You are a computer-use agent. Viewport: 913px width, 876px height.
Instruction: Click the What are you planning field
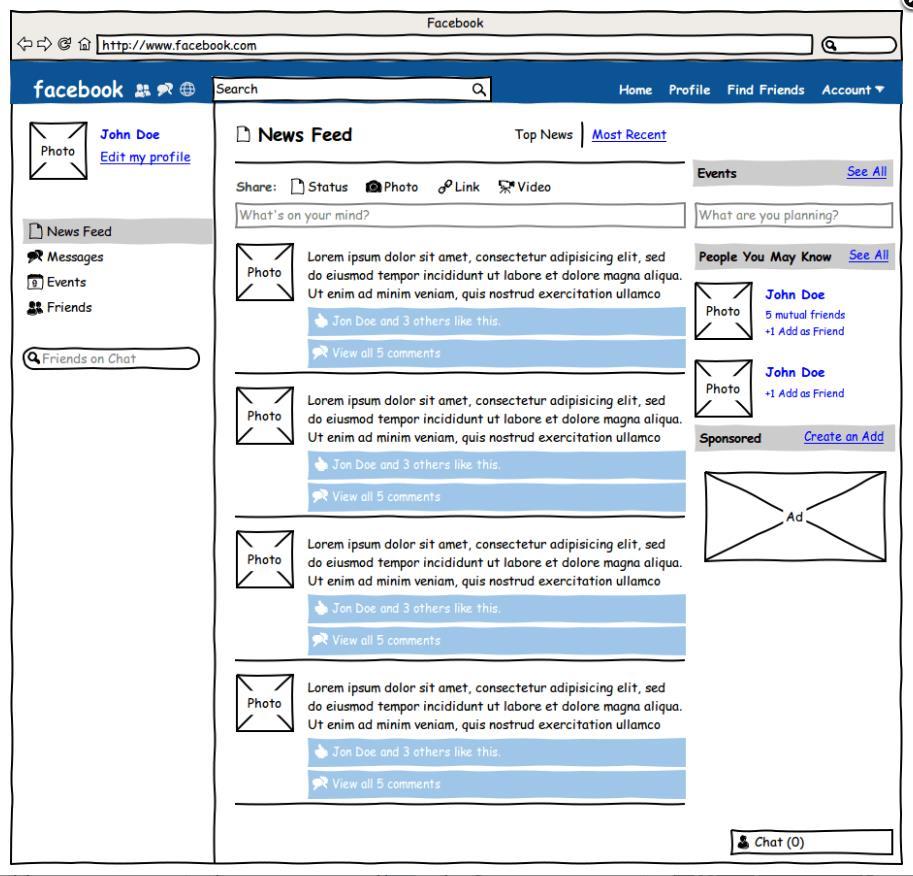793,216
